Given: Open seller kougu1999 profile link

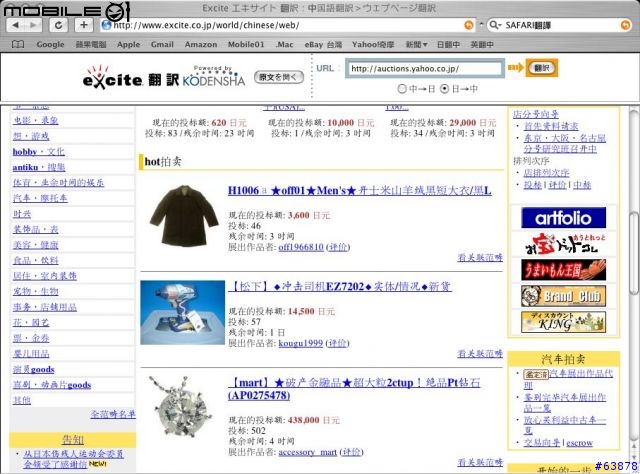Looking at the screenshot, I should [300, 343].
